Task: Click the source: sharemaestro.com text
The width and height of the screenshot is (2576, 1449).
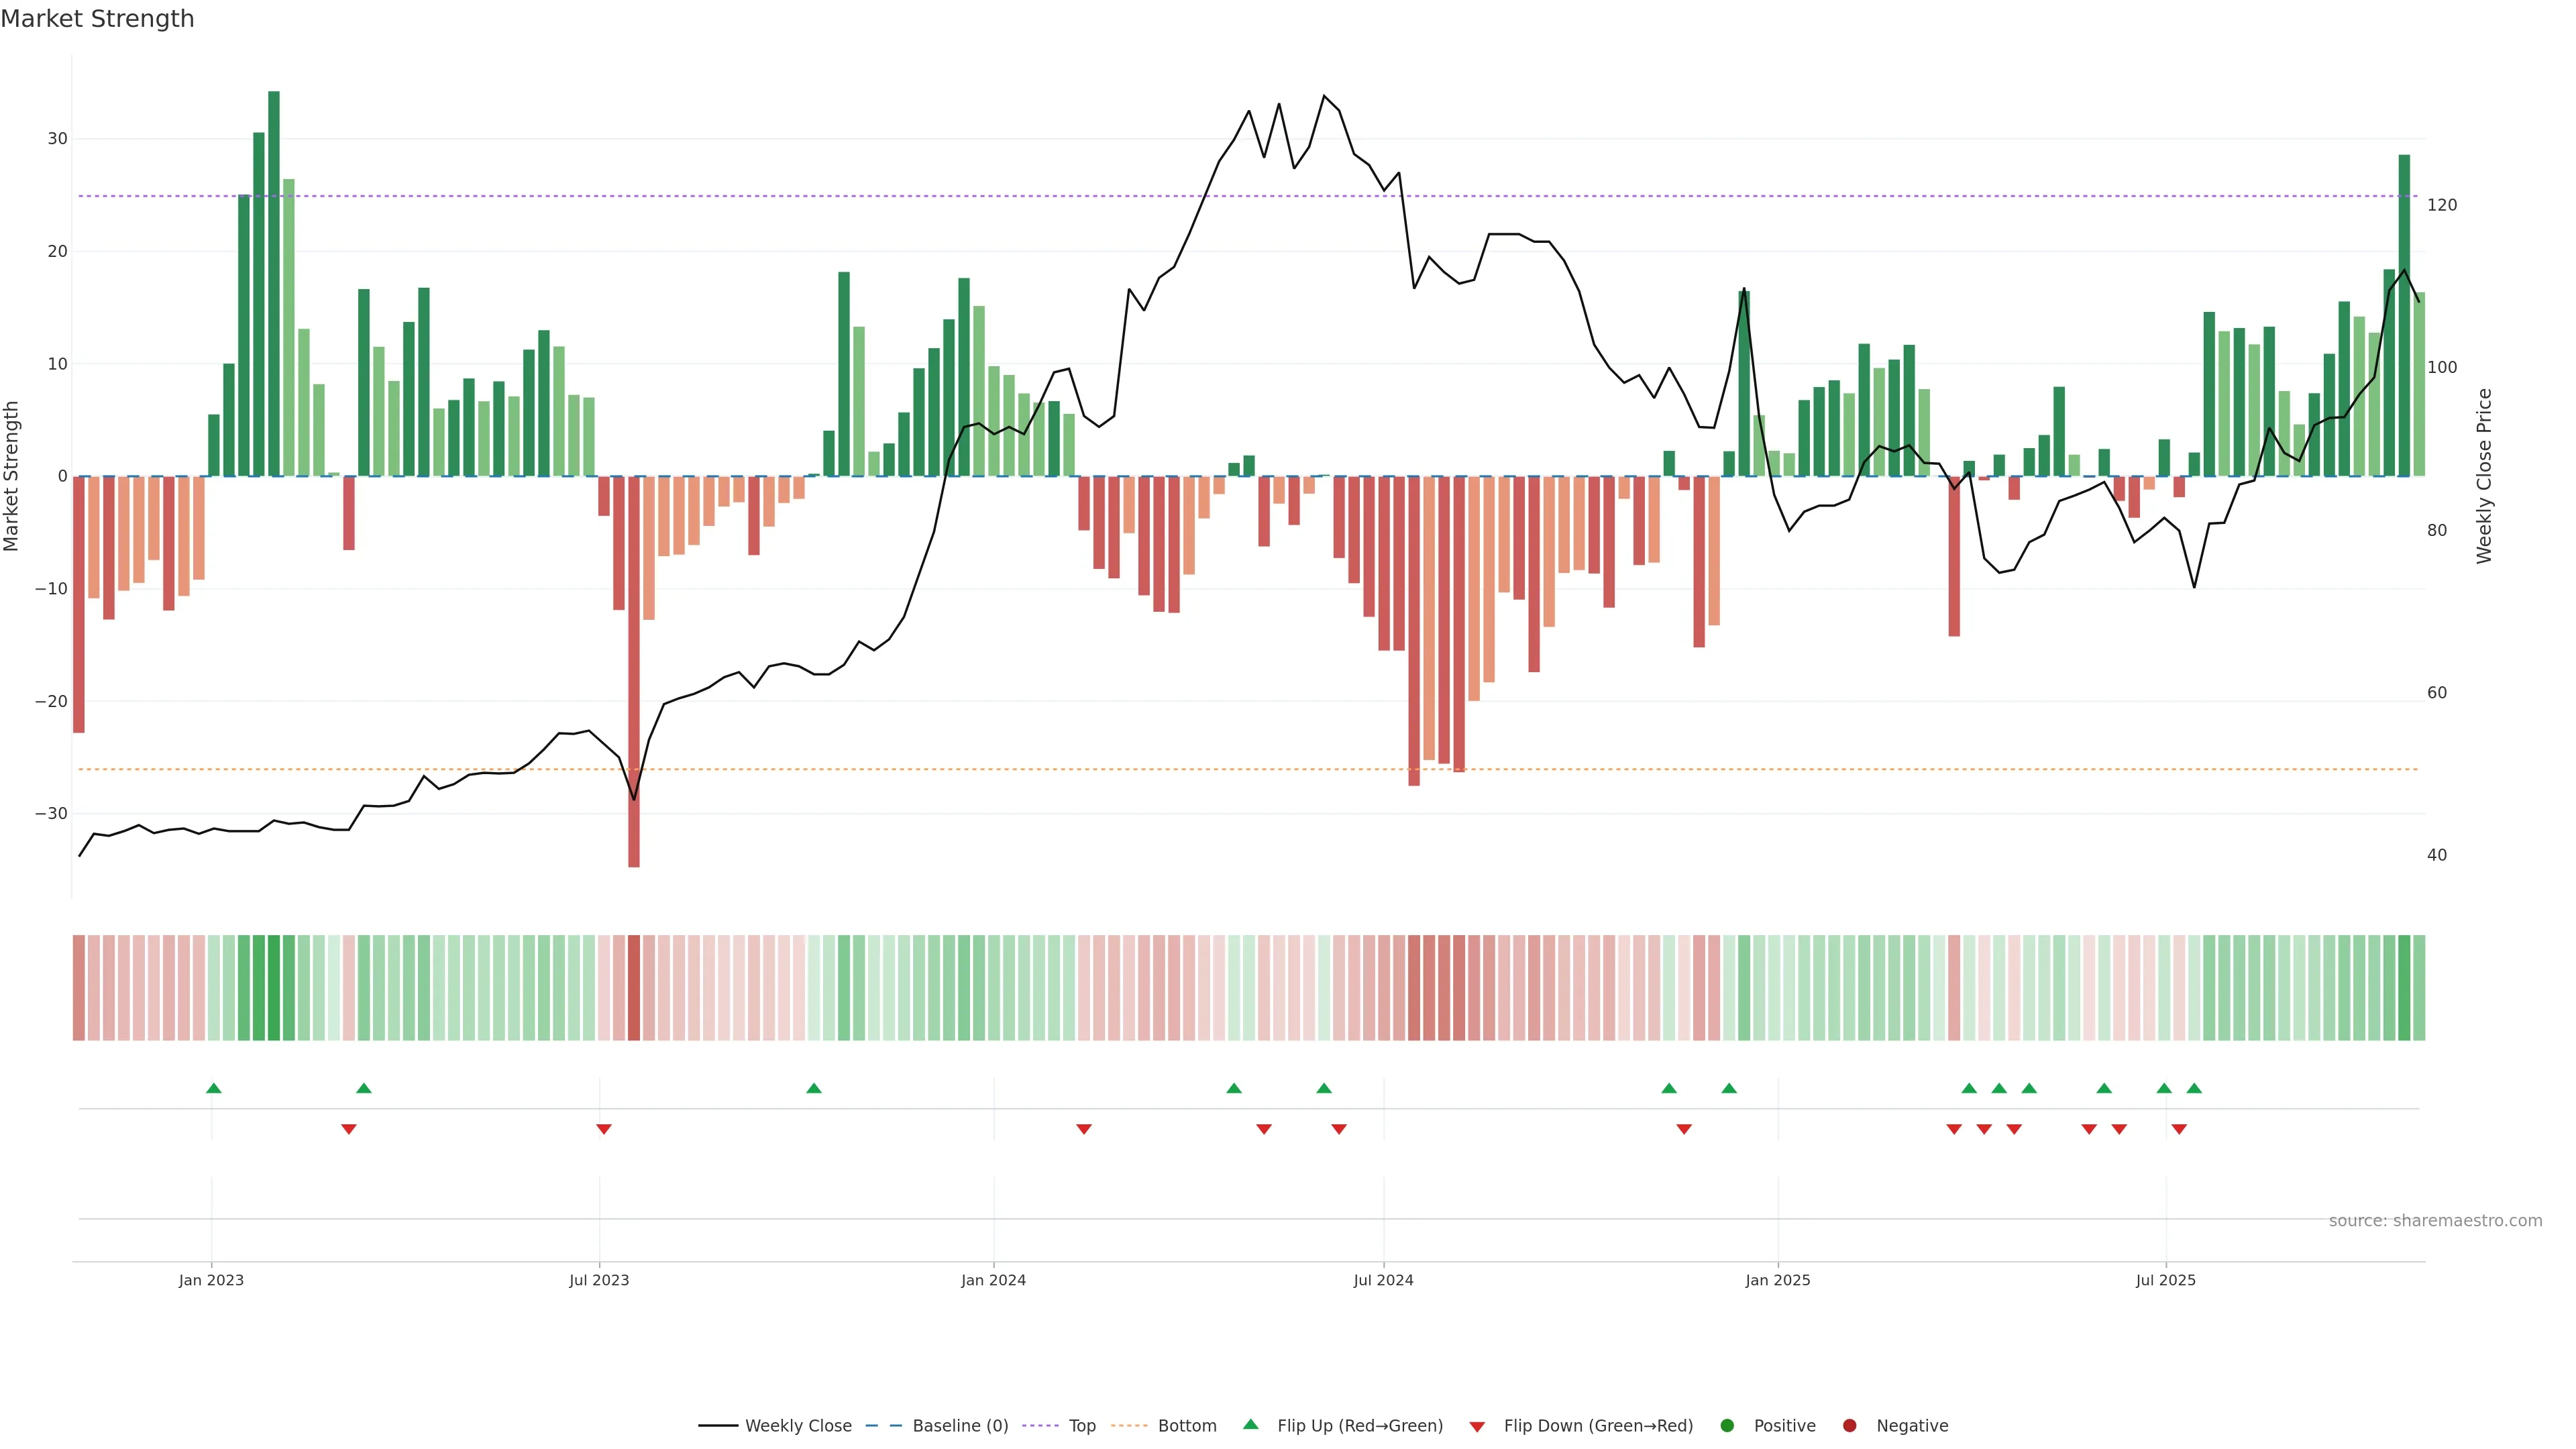Action: [x=2435, y=1221]
